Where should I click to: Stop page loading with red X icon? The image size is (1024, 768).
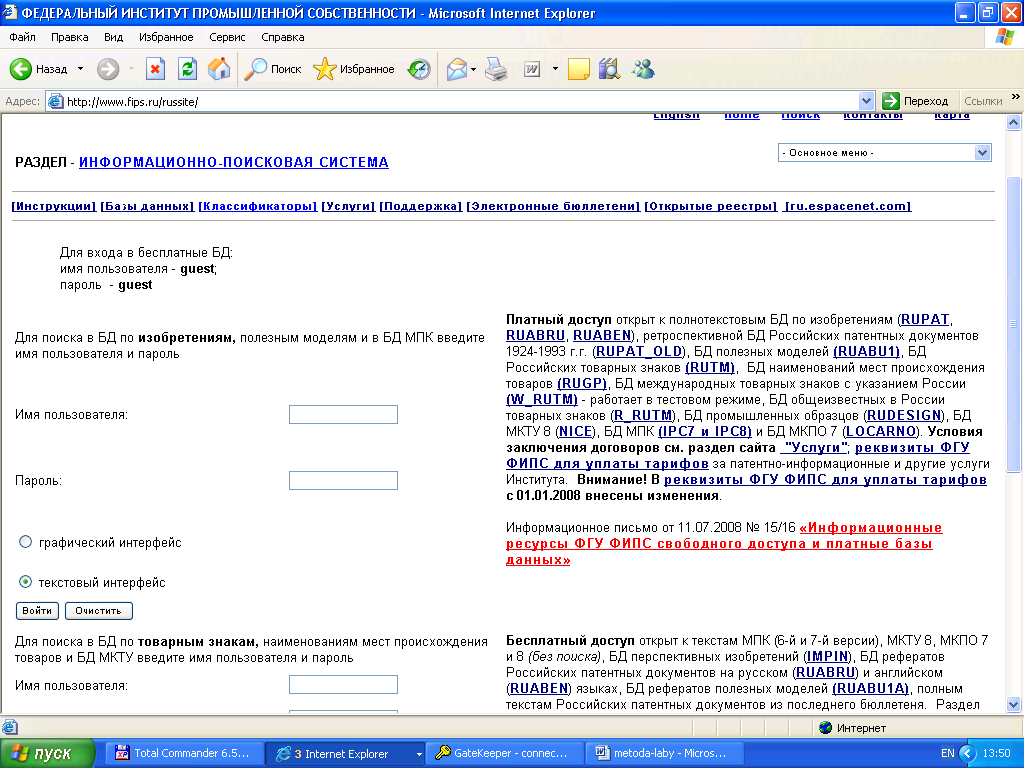pyautogui.click(x=155, y=69)
